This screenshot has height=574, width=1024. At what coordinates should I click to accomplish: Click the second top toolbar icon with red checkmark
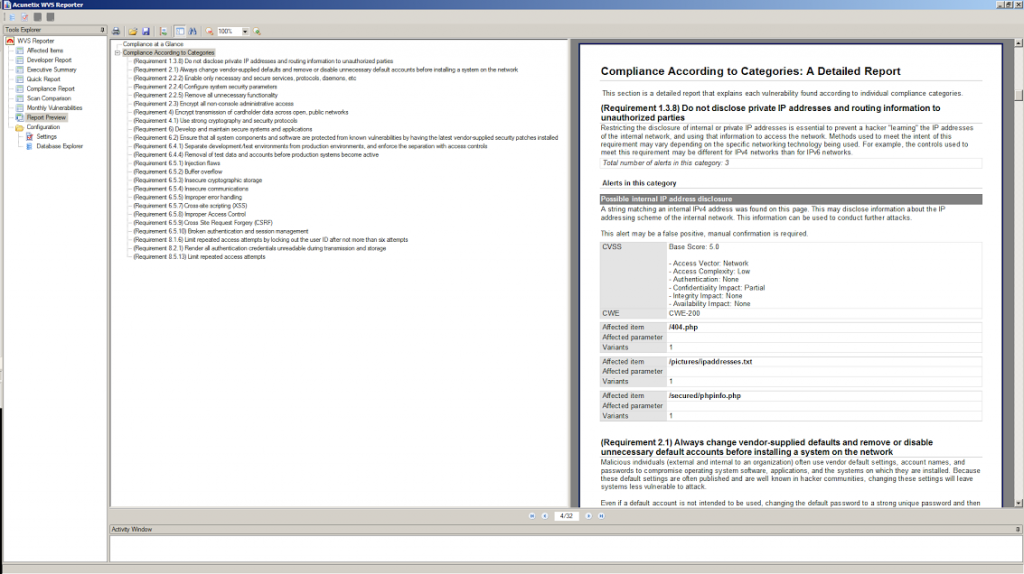(x=25, y=17)
